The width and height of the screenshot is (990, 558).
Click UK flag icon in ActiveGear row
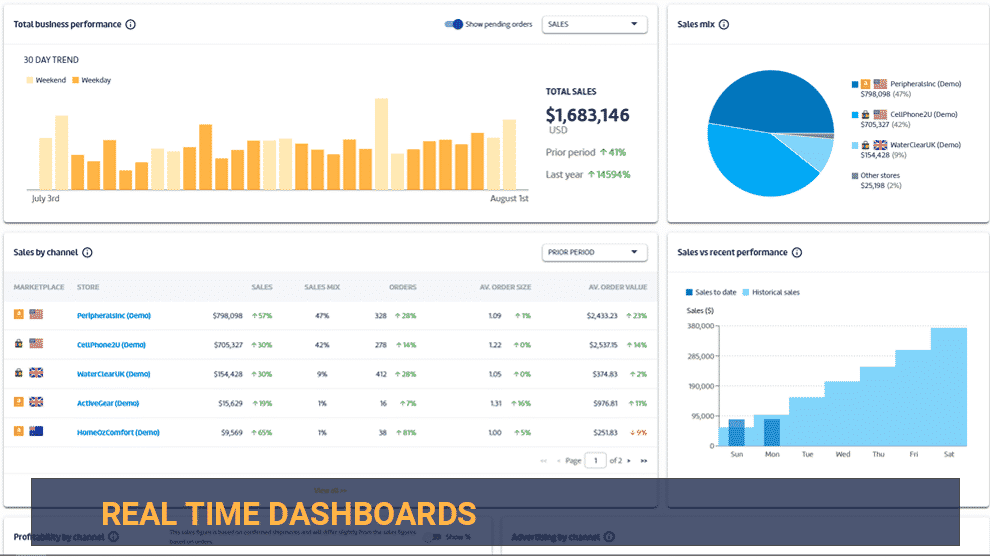coord(36,401)
